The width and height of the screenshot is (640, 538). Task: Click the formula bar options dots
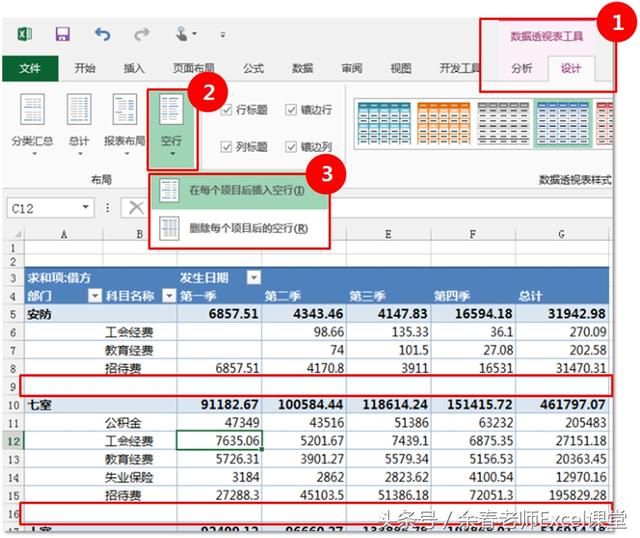(x=107, y=208)
